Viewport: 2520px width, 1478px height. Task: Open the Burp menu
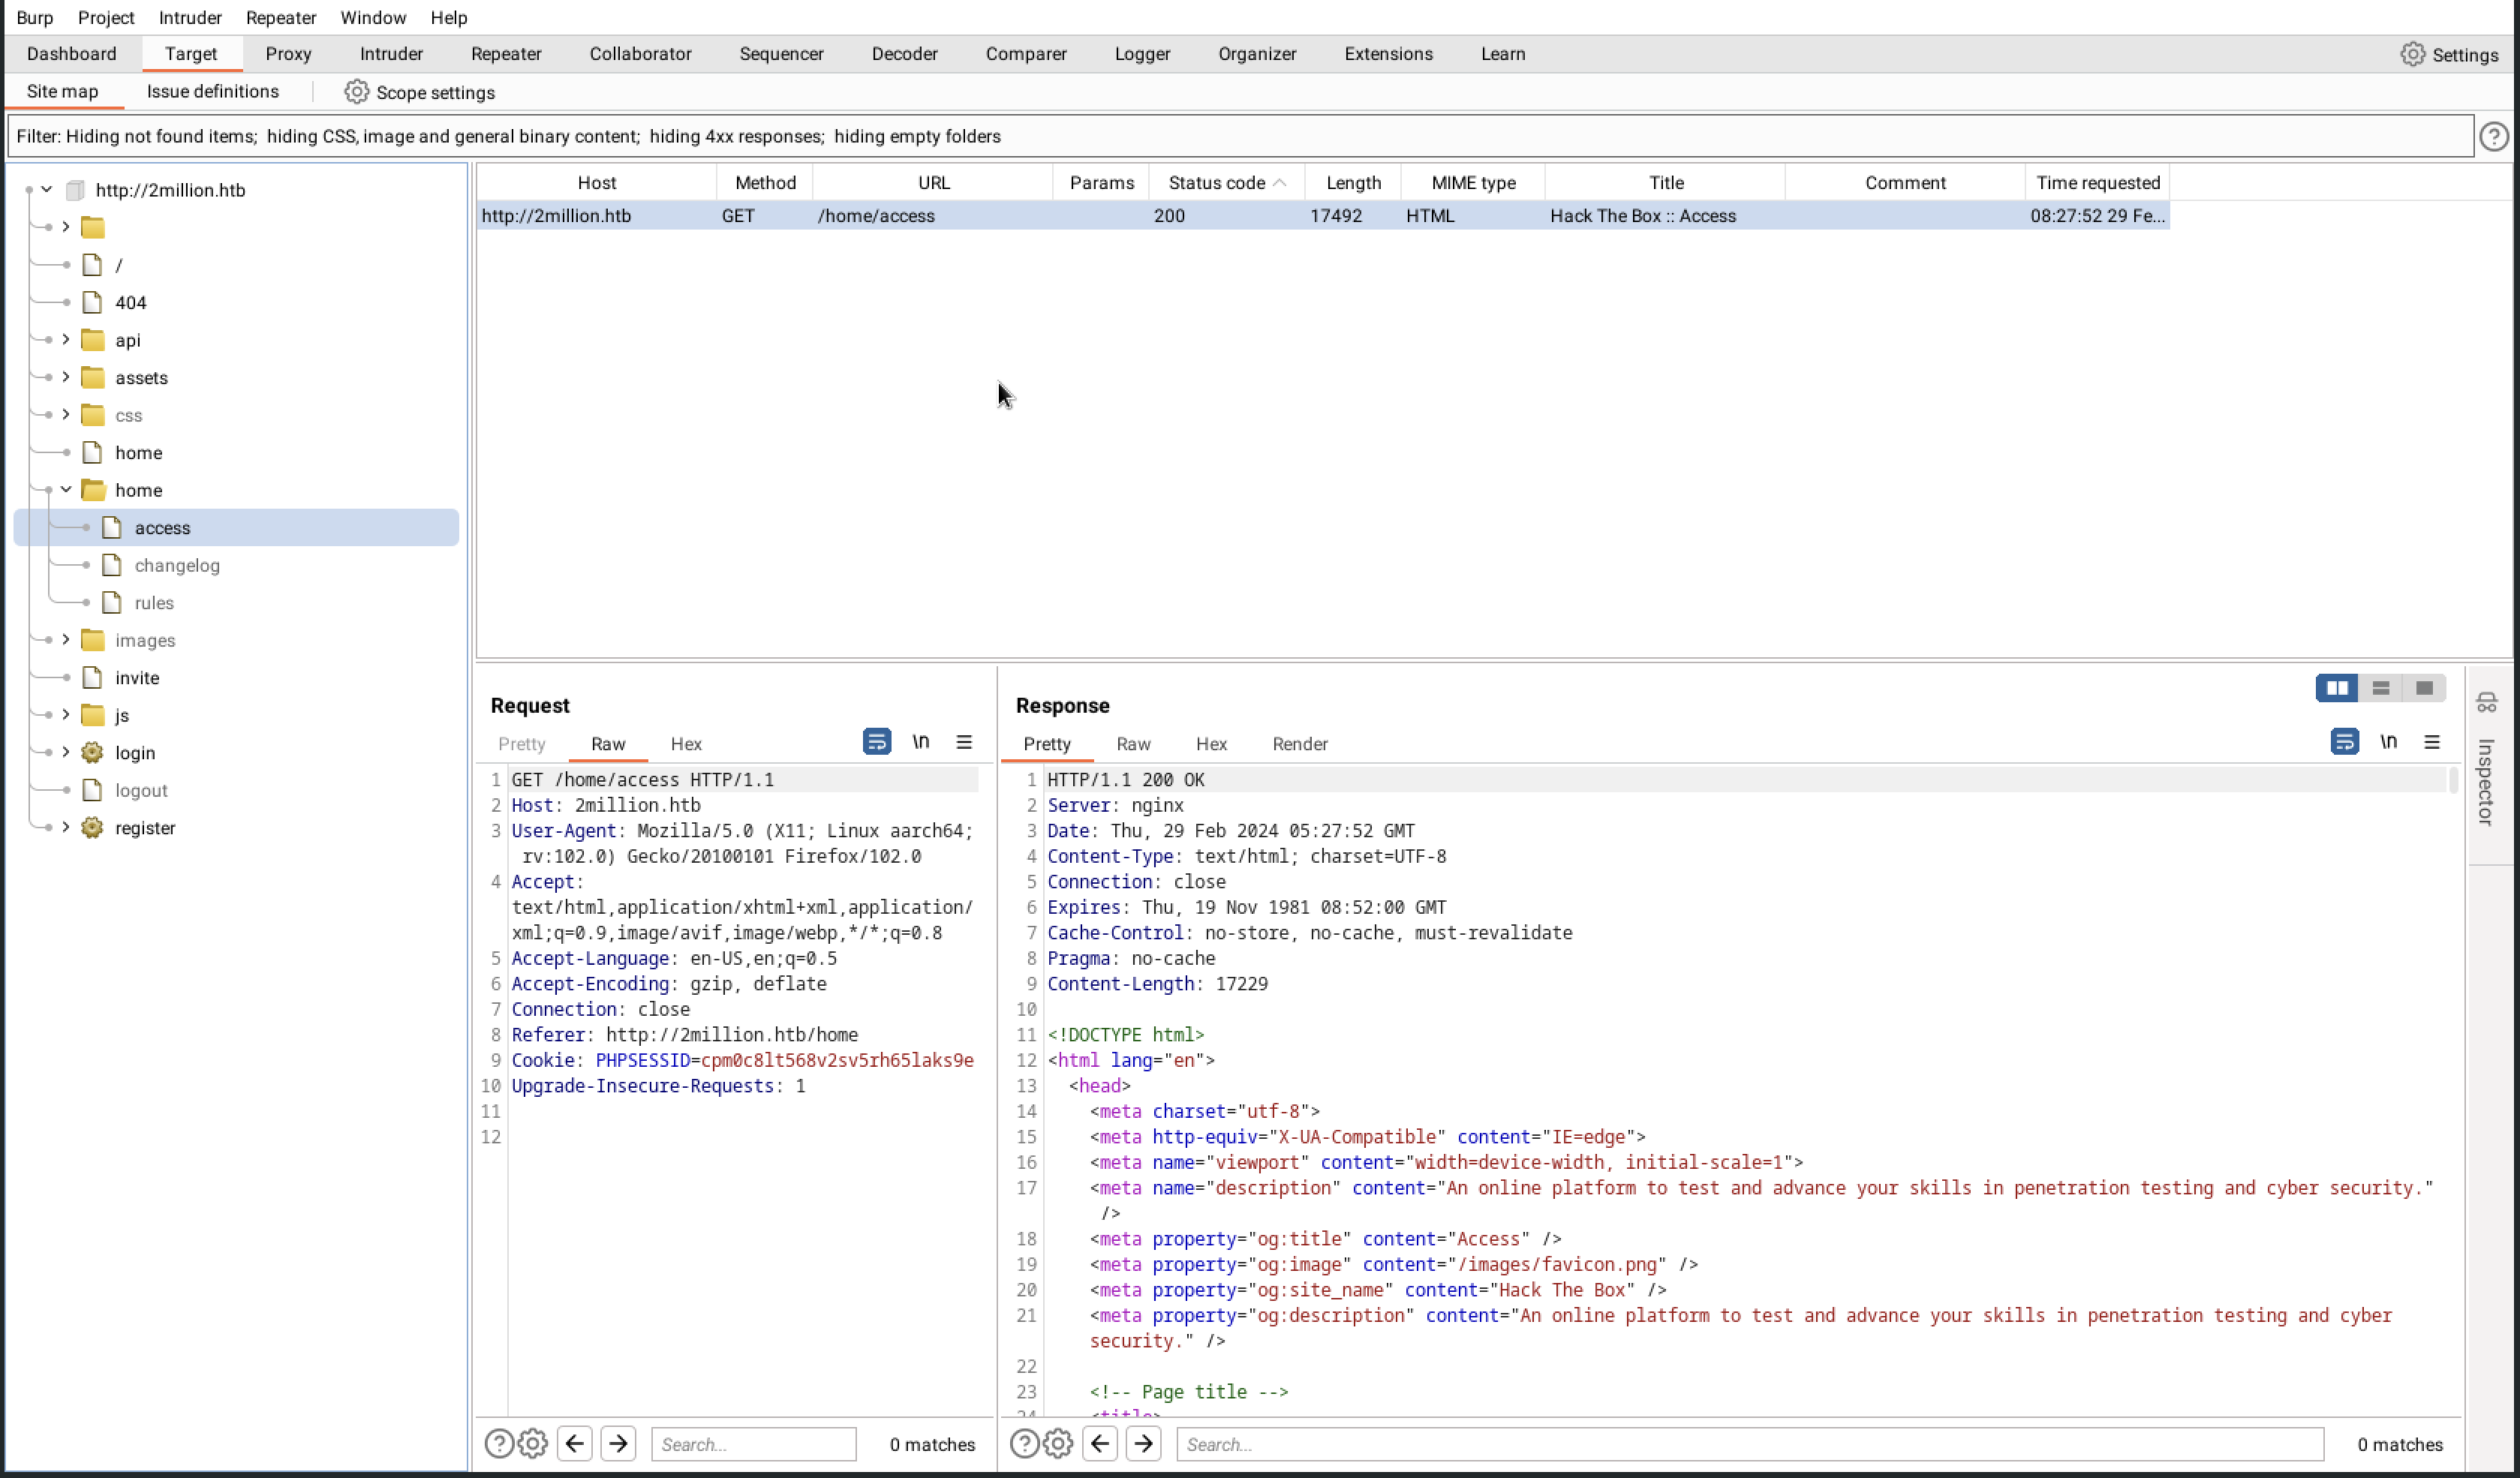coord(35,18)
